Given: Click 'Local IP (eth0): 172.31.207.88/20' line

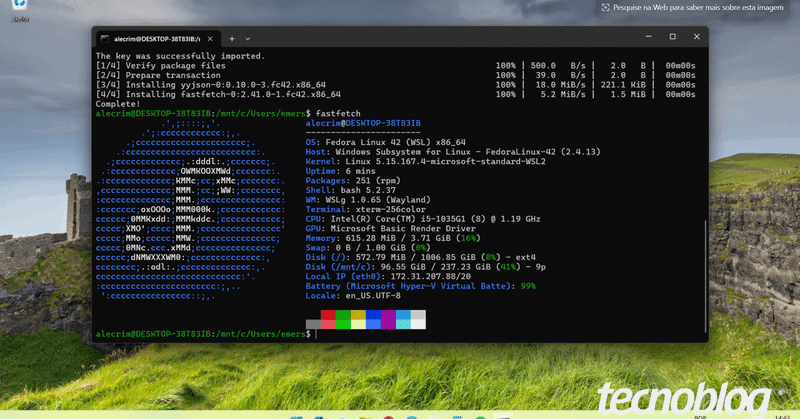Looking at the screenshot, I should [x=388, y=277].
